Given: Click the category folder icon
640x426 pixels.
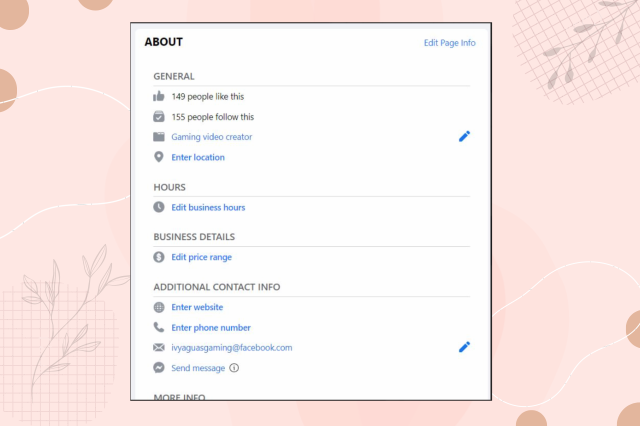Looking at the screenshot, I should (x=158, y=137).
